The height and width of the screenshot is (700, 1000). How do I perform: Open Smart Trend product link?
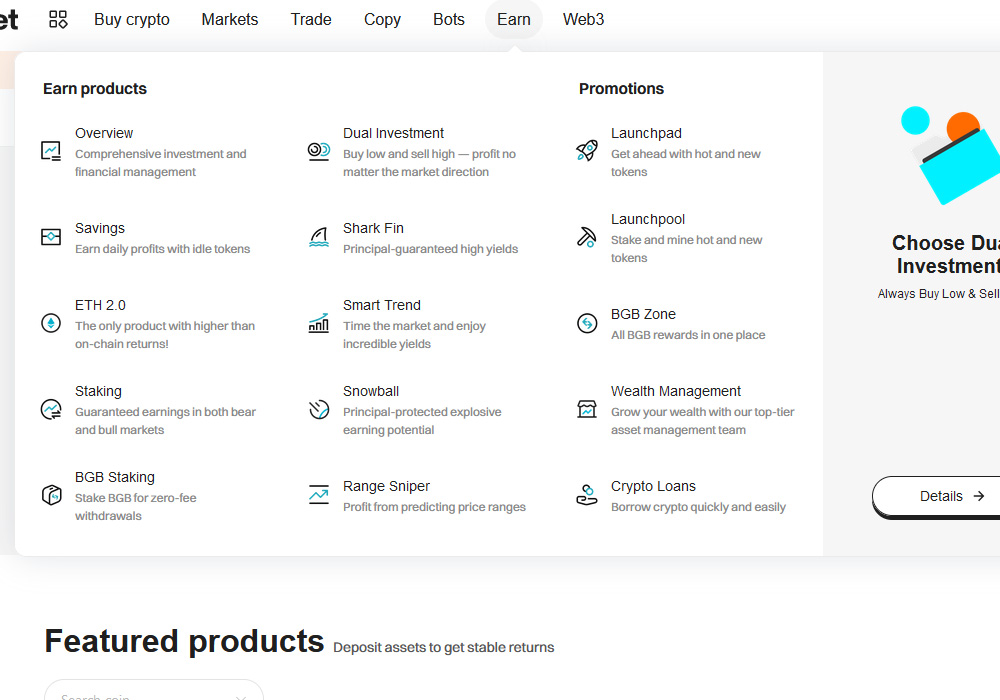click(382, 305)
